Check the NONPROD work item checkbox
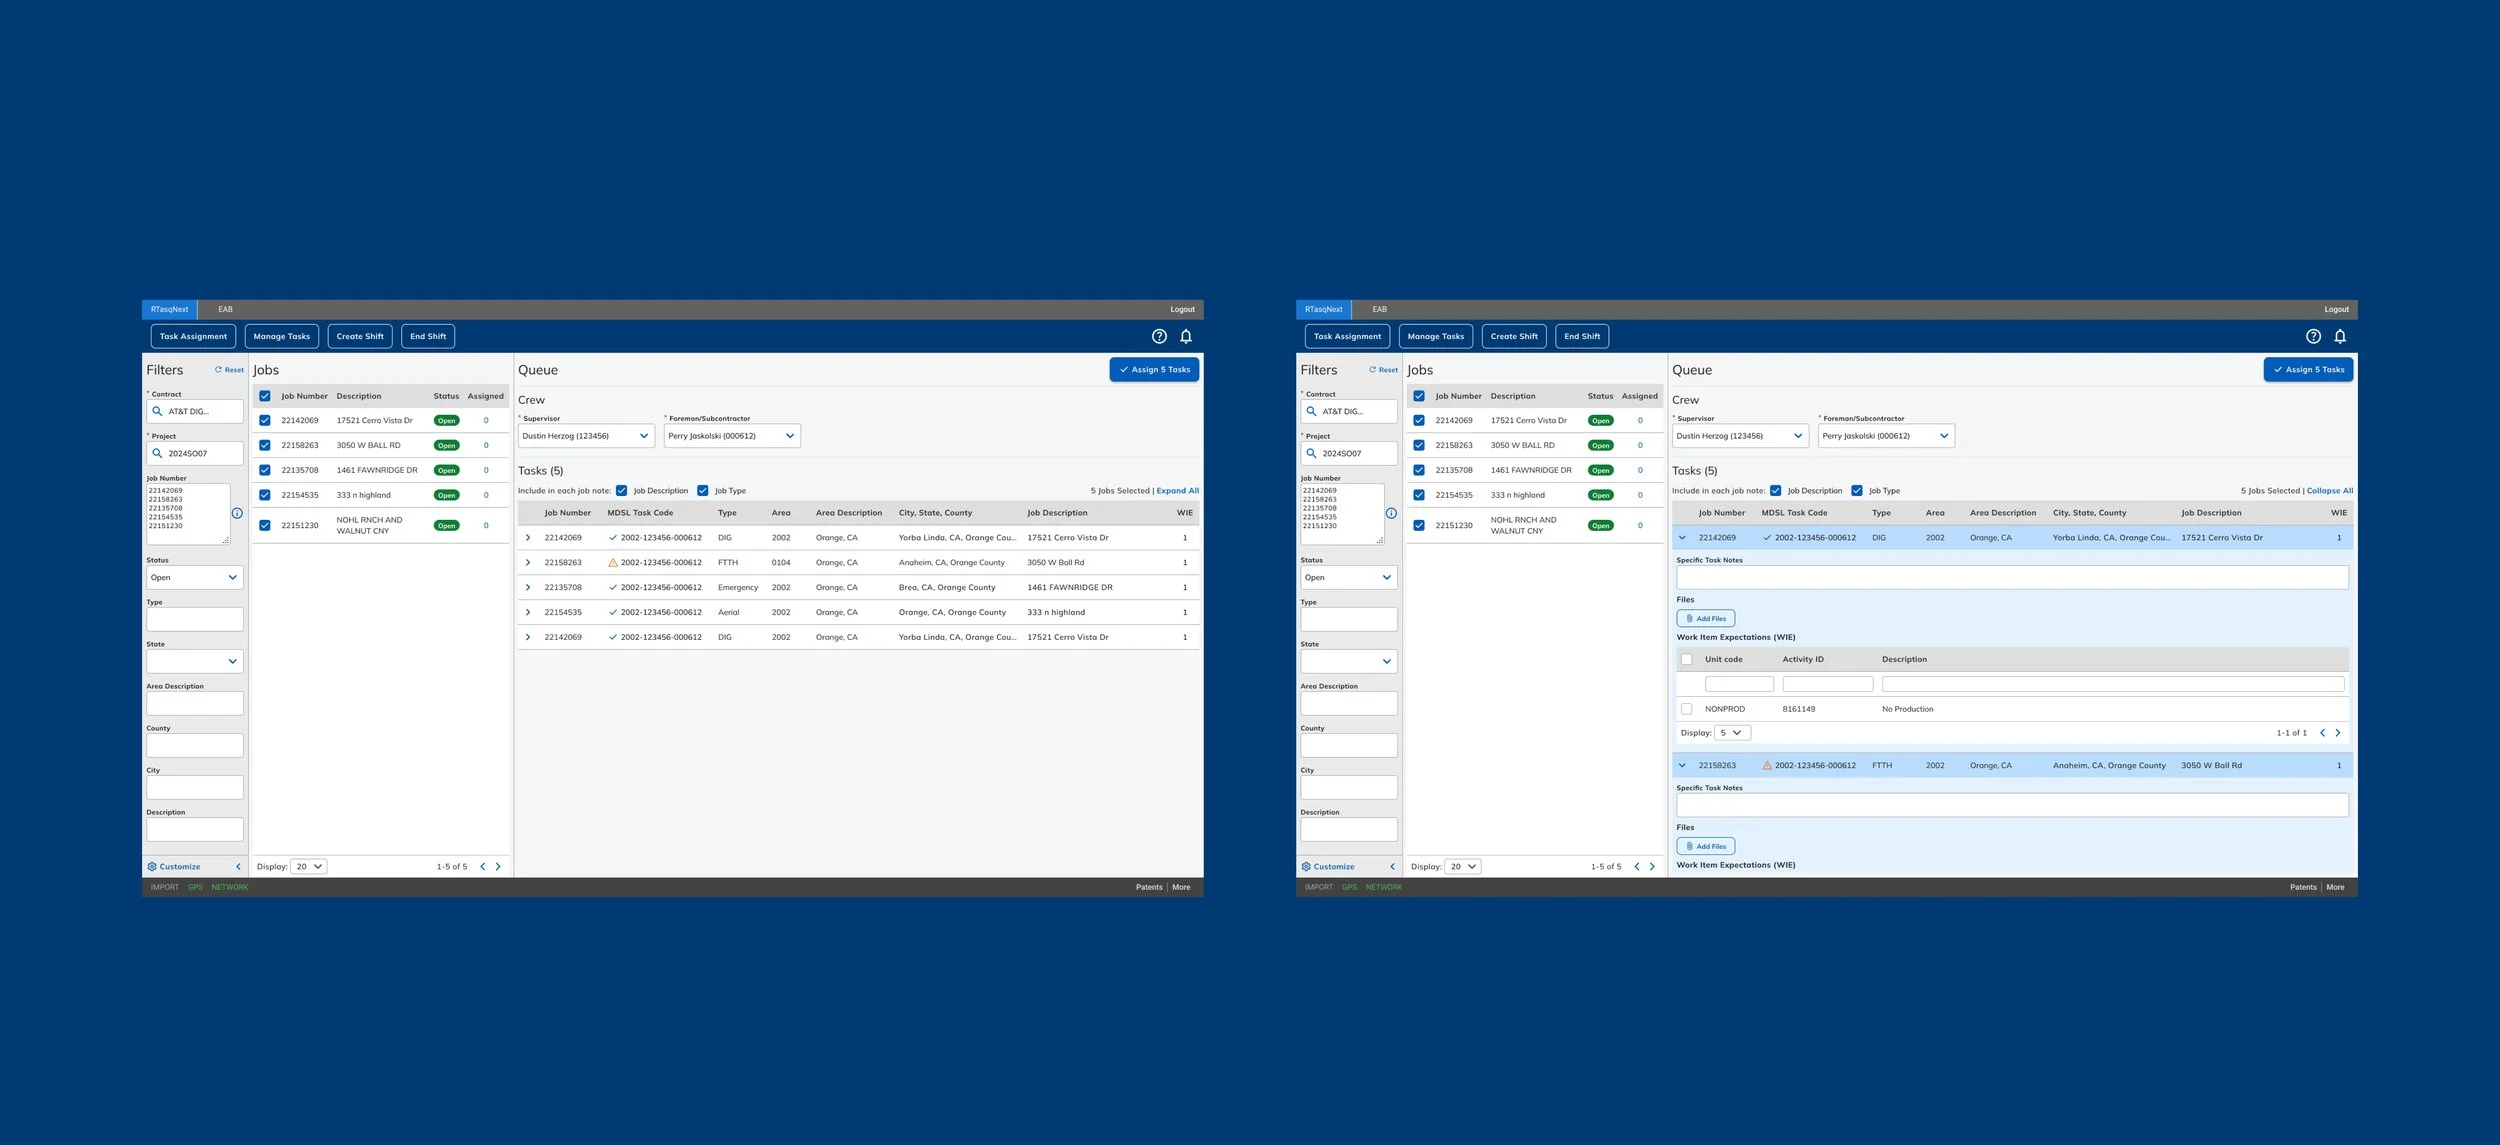The height and width of the screenshot is (1145, 2500). coord(1686,709)
